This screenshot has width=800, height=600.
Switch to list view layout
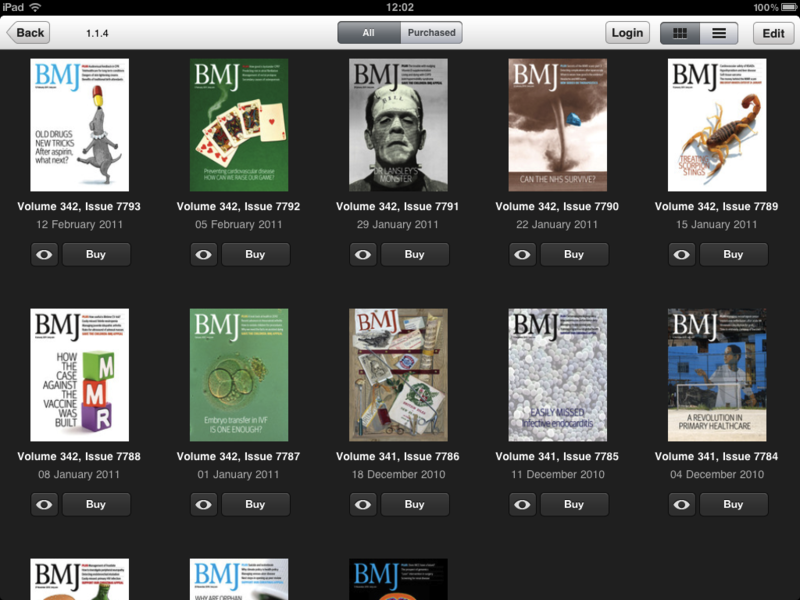pos(719,33)
